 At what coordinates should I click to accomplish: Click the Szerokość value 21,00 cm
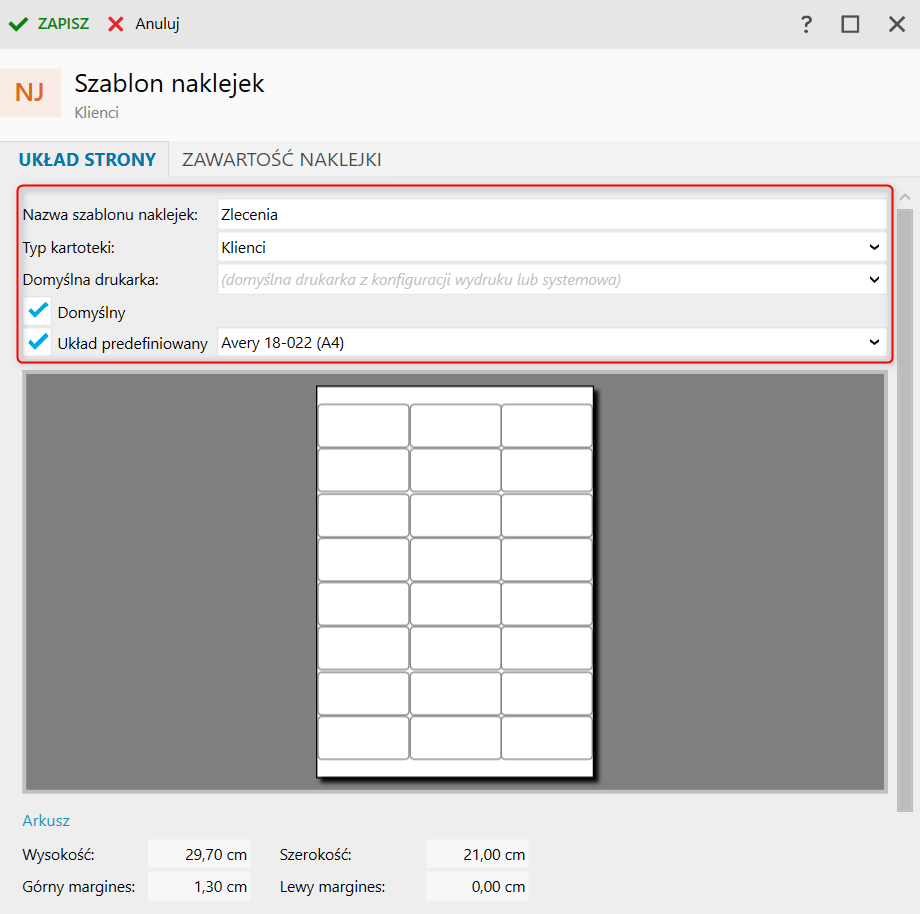(478, 854)
